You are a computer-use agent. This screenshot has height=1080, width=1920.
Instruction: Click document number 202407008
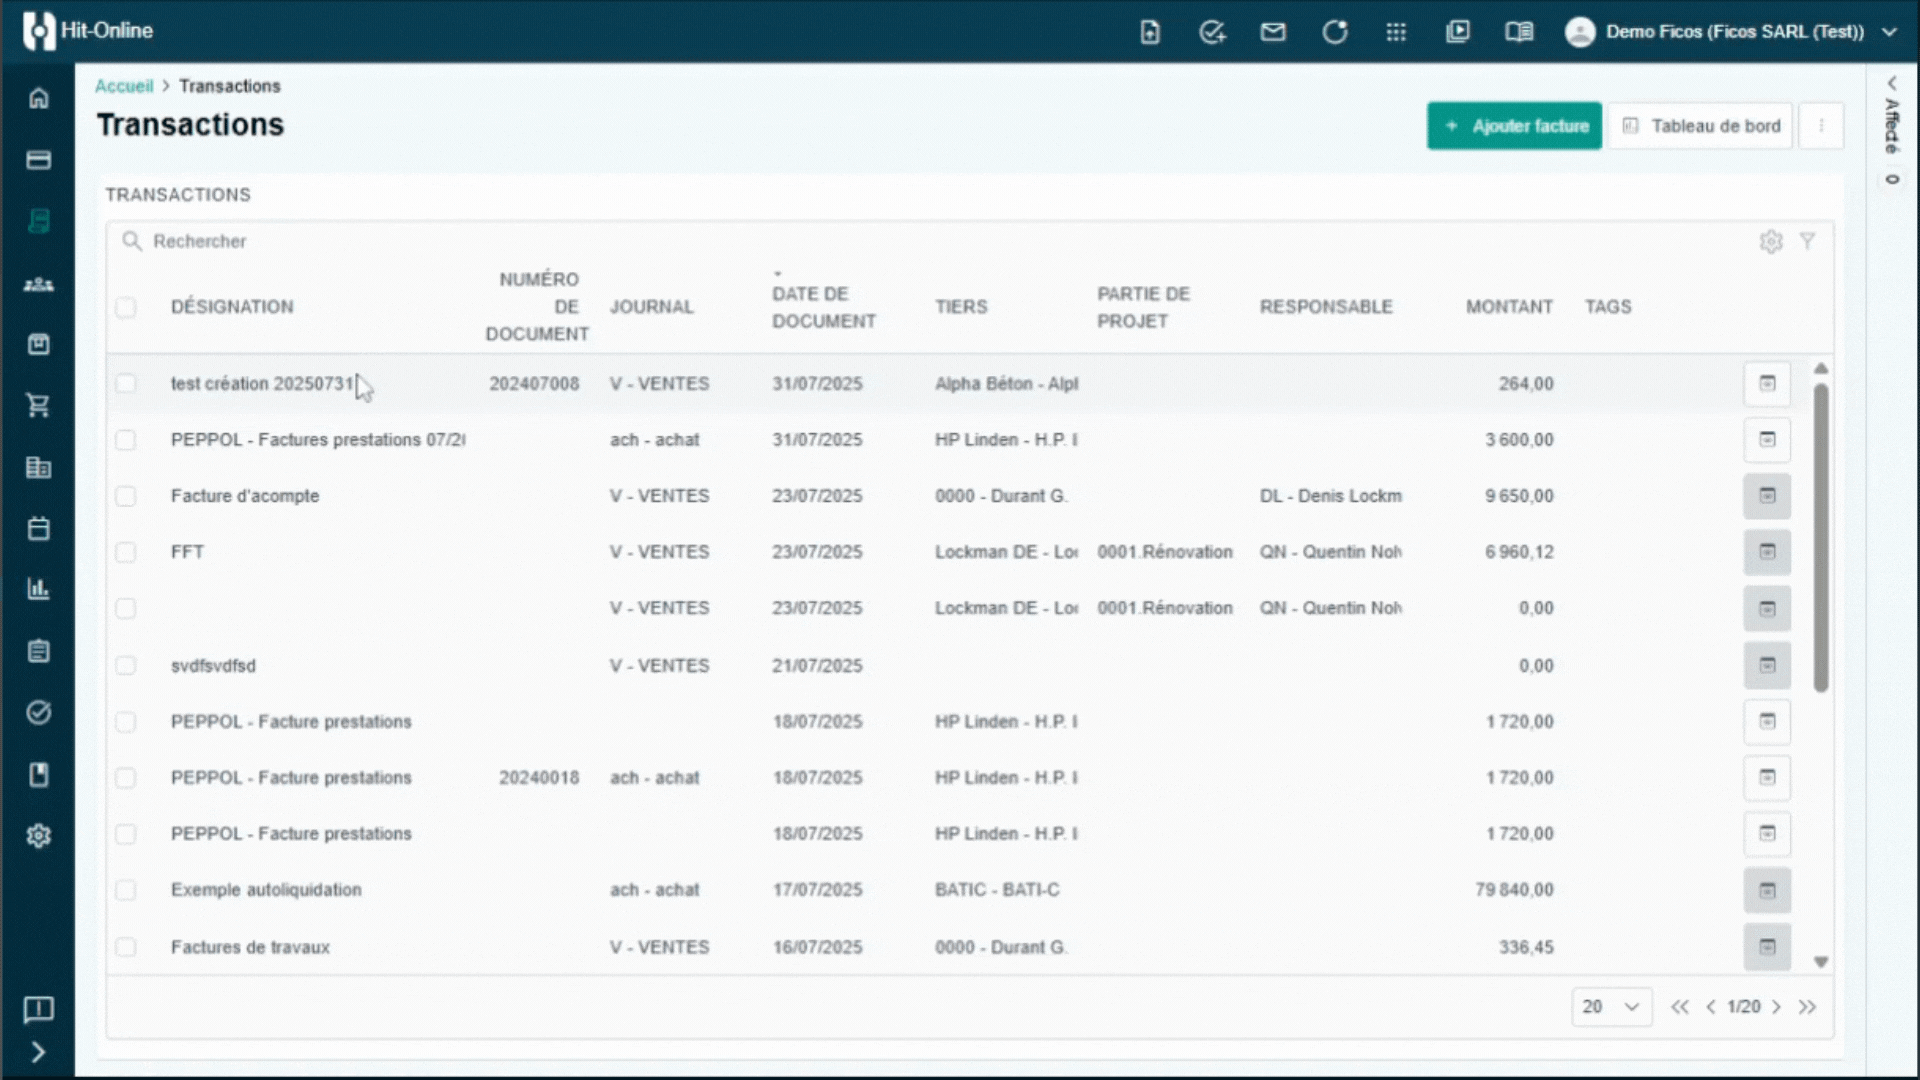coord(534,384)
